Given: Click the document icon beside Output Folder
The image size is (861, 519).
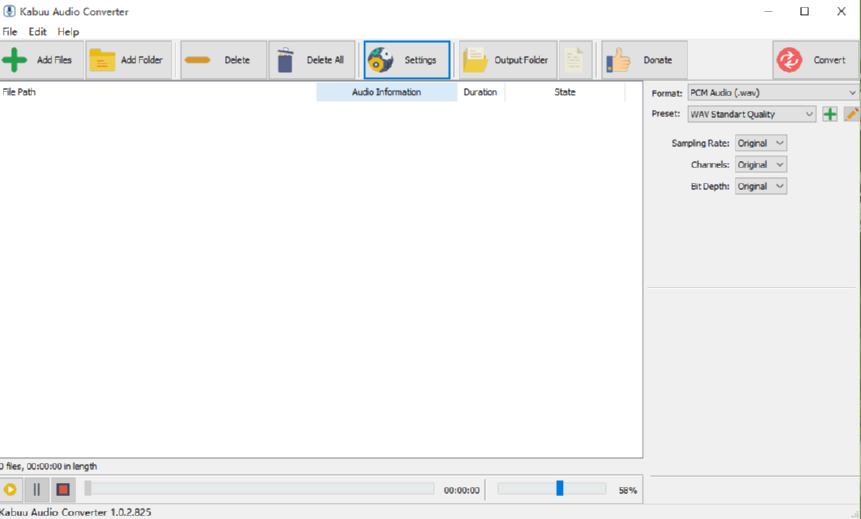Looking at the screenshot, I should pyautogui.click(x=575, y=60).
